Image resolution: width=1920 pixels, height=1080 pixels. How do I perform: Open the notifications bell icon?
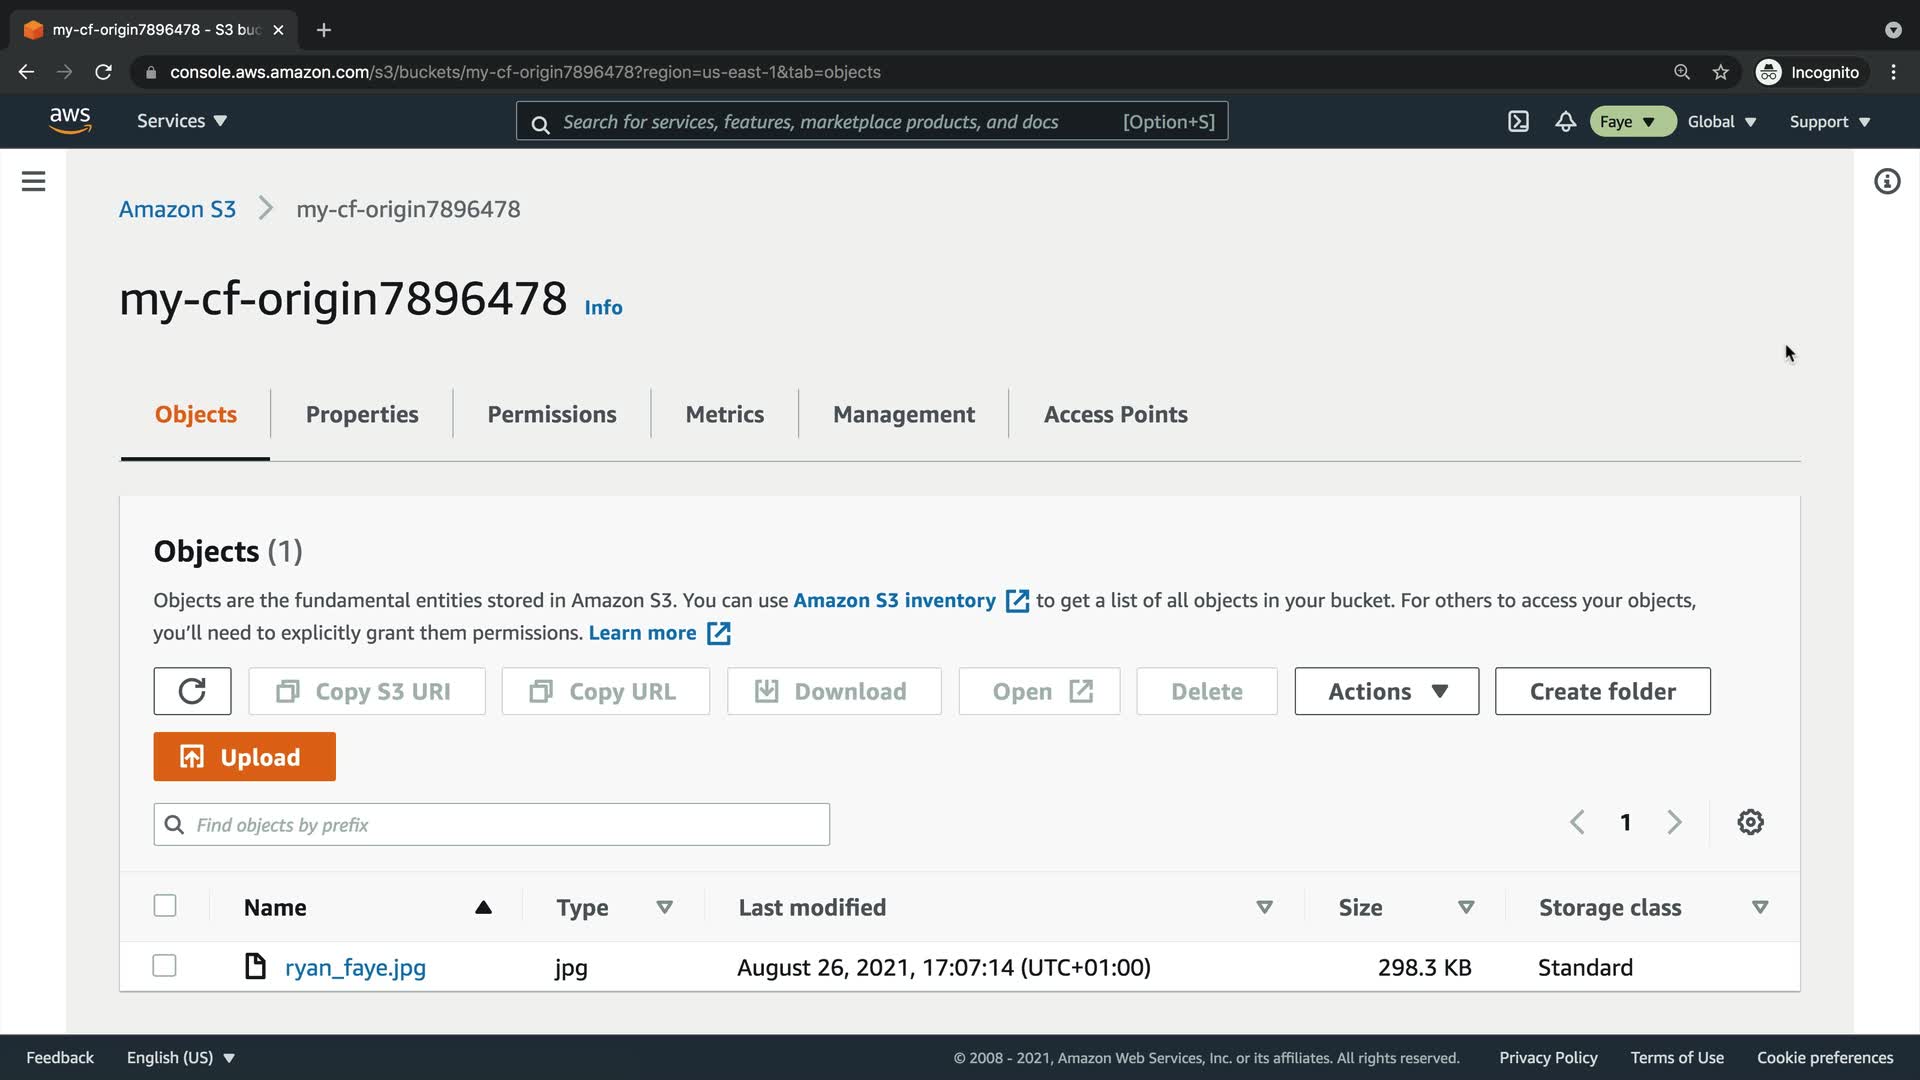1565,121
